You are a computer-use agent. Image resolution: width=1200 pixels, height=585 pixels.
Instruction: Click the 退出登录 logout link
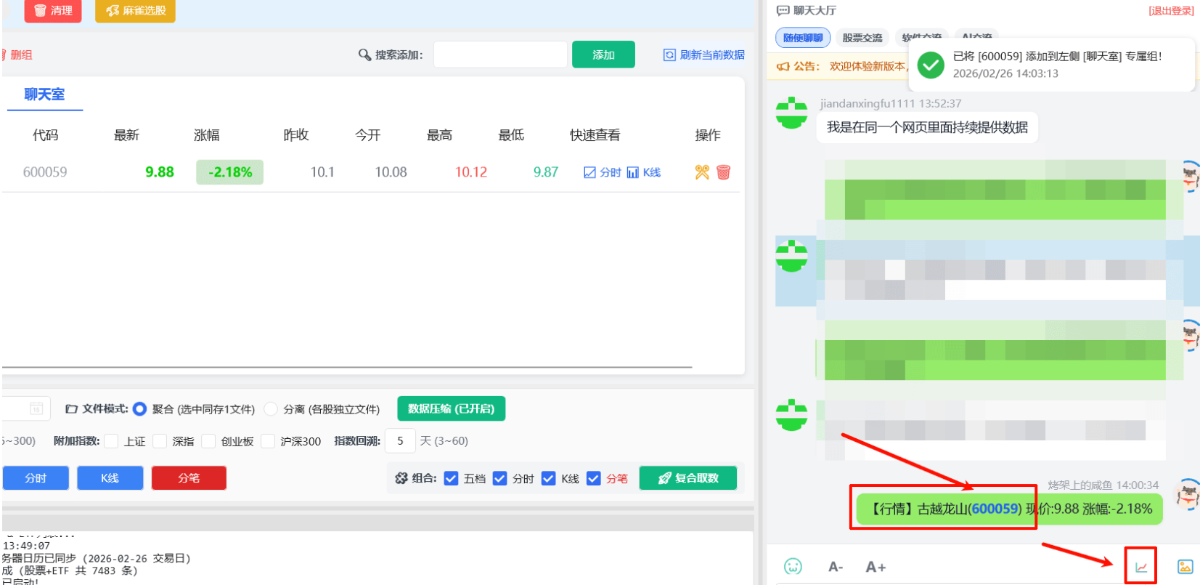[x=1171, y=10]
